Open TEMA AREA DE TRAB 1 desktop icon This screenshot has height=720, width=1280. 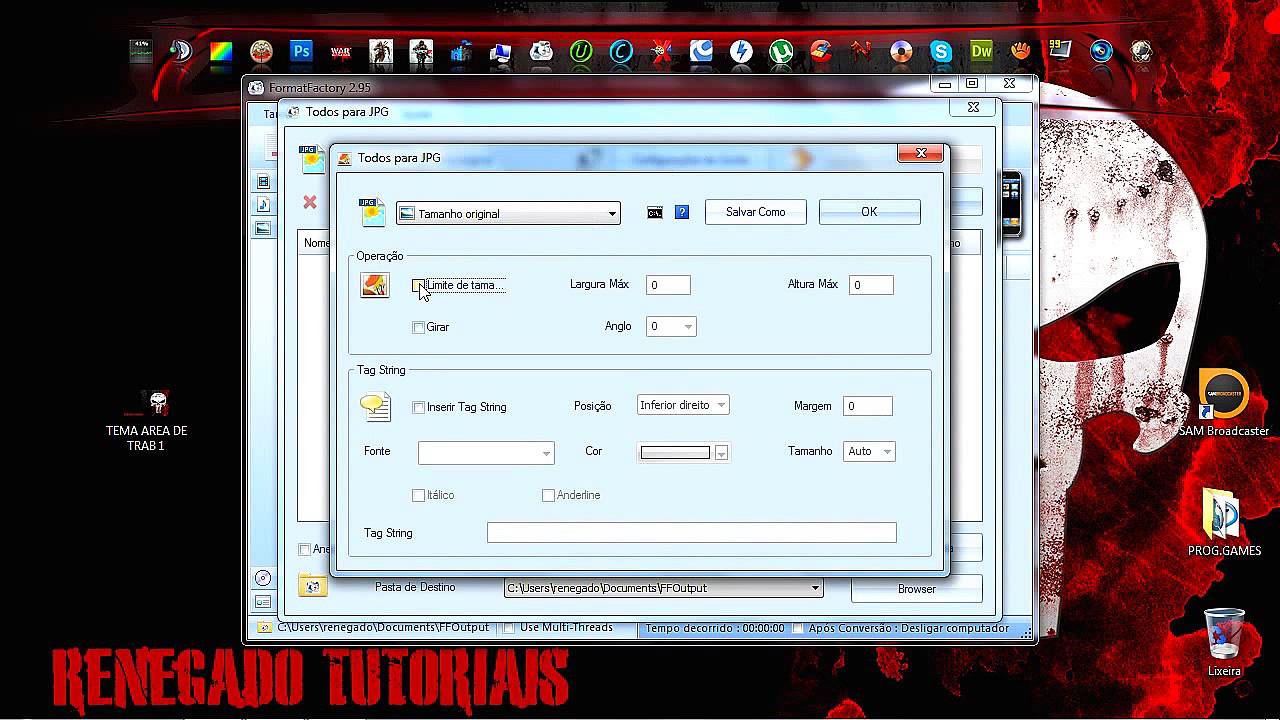coord(146,420)
